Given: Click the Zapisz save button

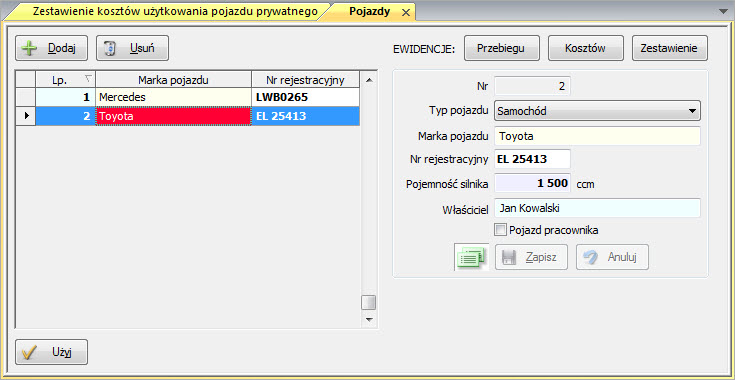Looking at the screenshot, I should point(532,257).
